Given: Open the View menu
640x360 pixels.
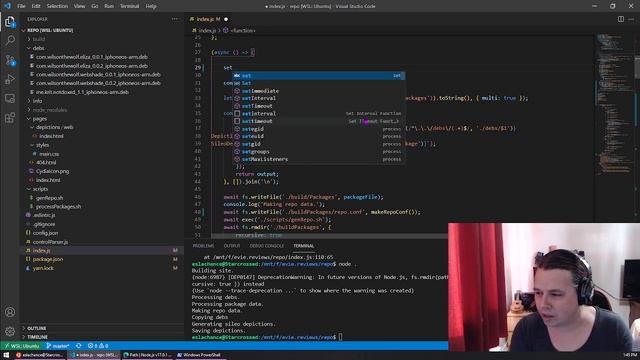Looking at the screenshot, I should tap(79, 6).
